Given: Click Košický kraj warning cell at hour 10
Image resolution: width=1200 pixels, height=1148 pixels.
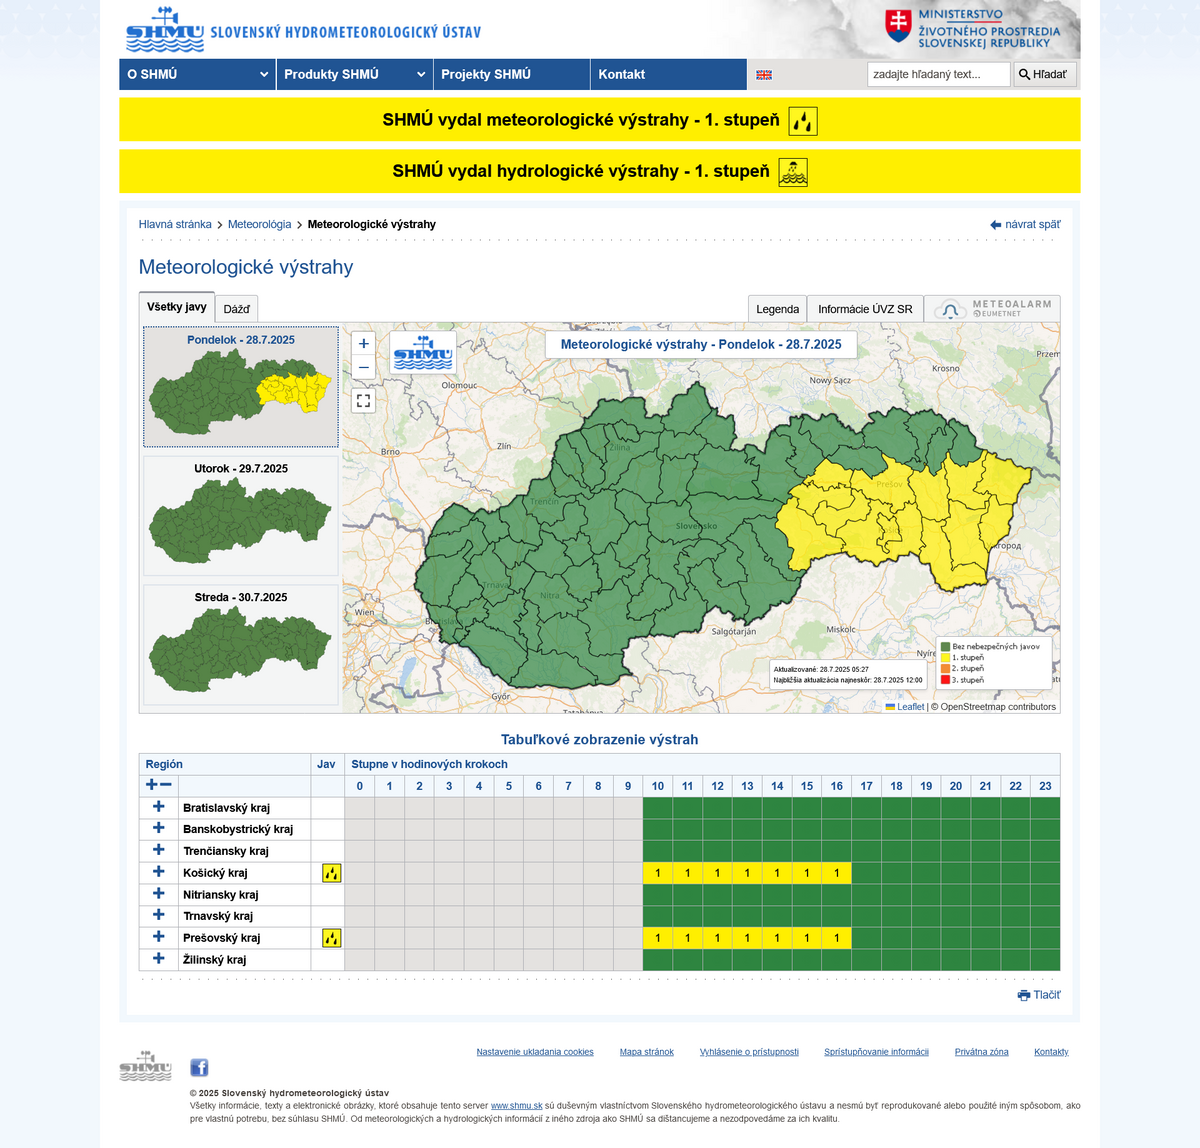Looking at the screenshot, I should tap(658, 873).
